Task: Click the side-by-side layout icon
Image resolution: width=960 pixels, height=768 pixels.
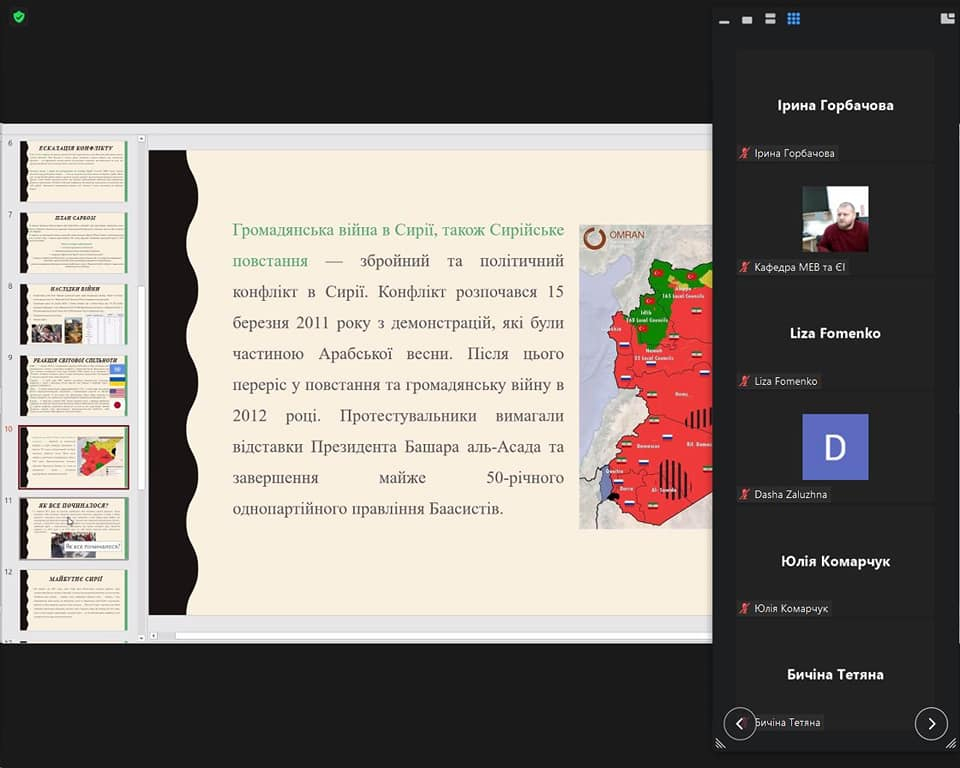Action: (947, 18)
